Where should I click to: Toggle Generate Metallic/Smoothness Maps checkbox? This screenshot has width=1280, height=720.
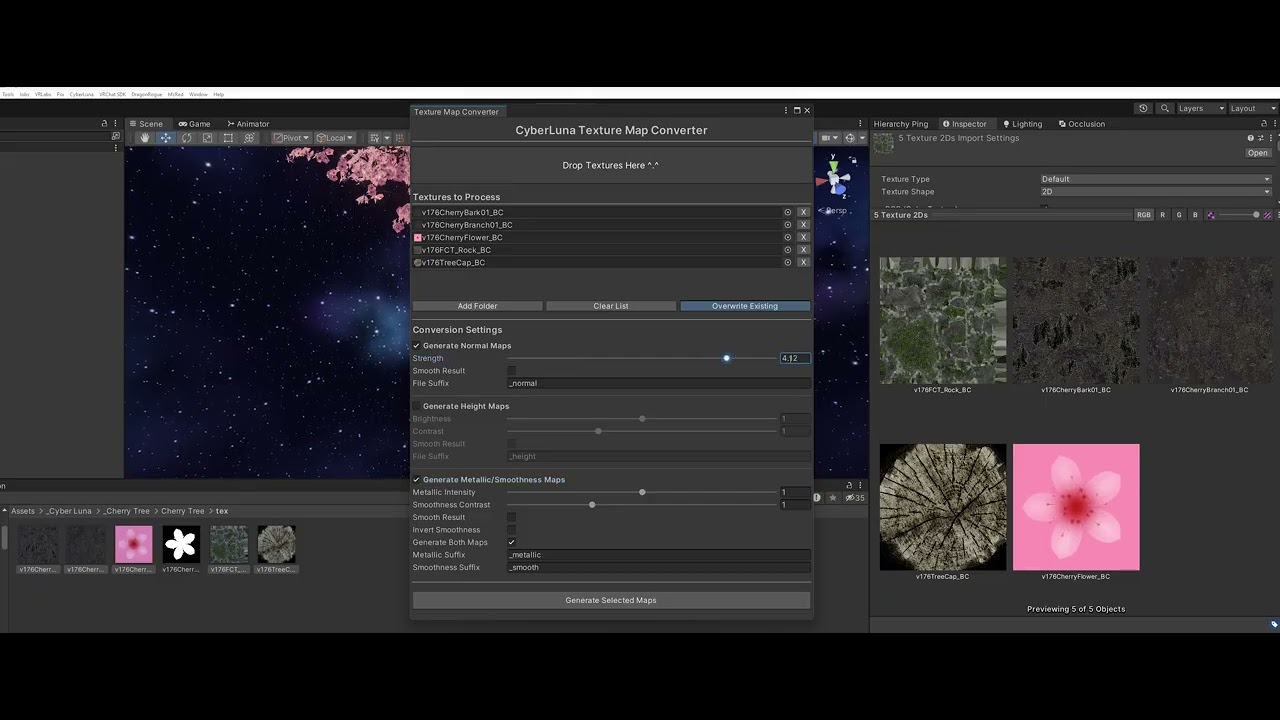pos(417,480)
